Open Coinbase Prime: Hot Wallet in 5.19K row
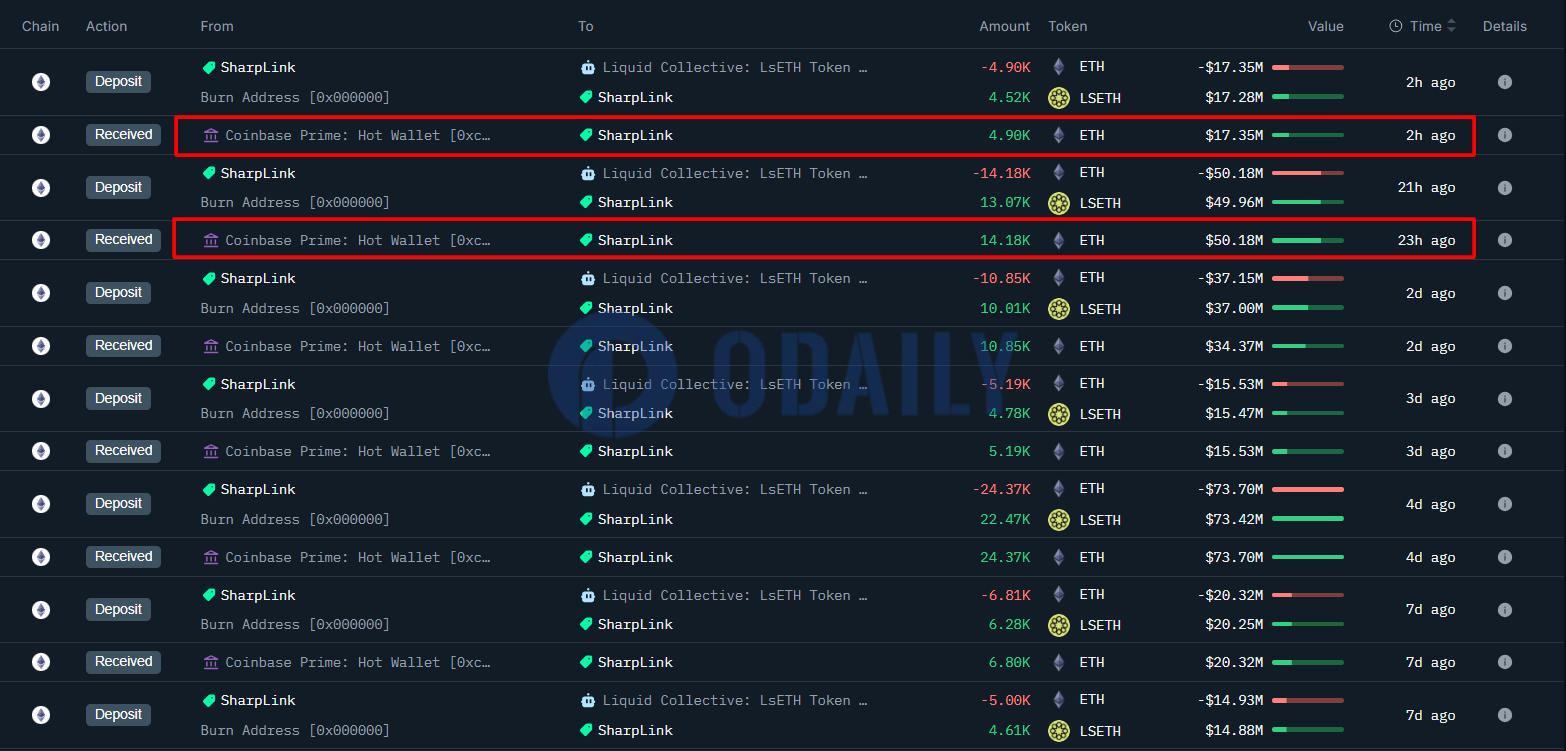This screenshot has width=1566, height=751. click(358, 451)
